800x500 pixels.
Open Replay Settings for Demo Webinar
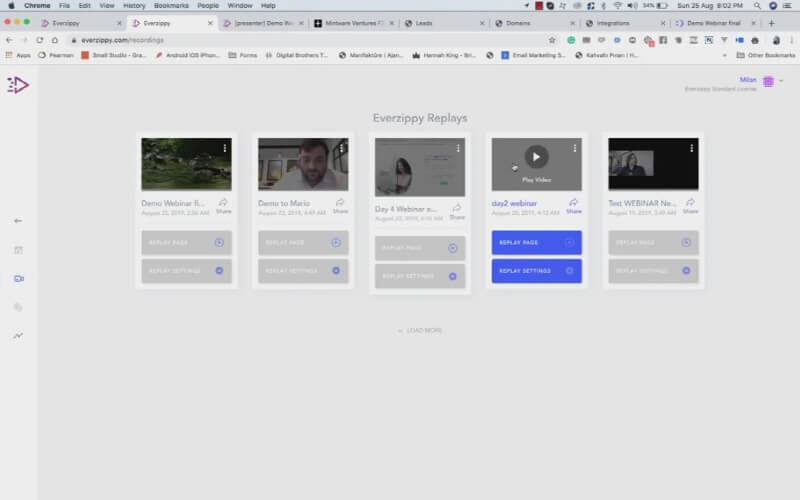(x=187, y=270)
